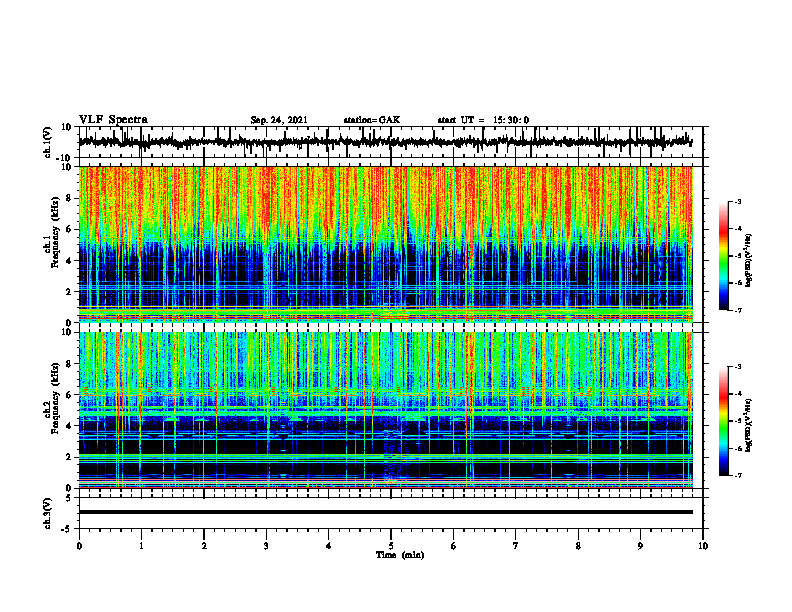The height and width of the screenshot is (612, 792).
Task: Click the flat black ch.3 voltage trace
Action: coord(386,512)
